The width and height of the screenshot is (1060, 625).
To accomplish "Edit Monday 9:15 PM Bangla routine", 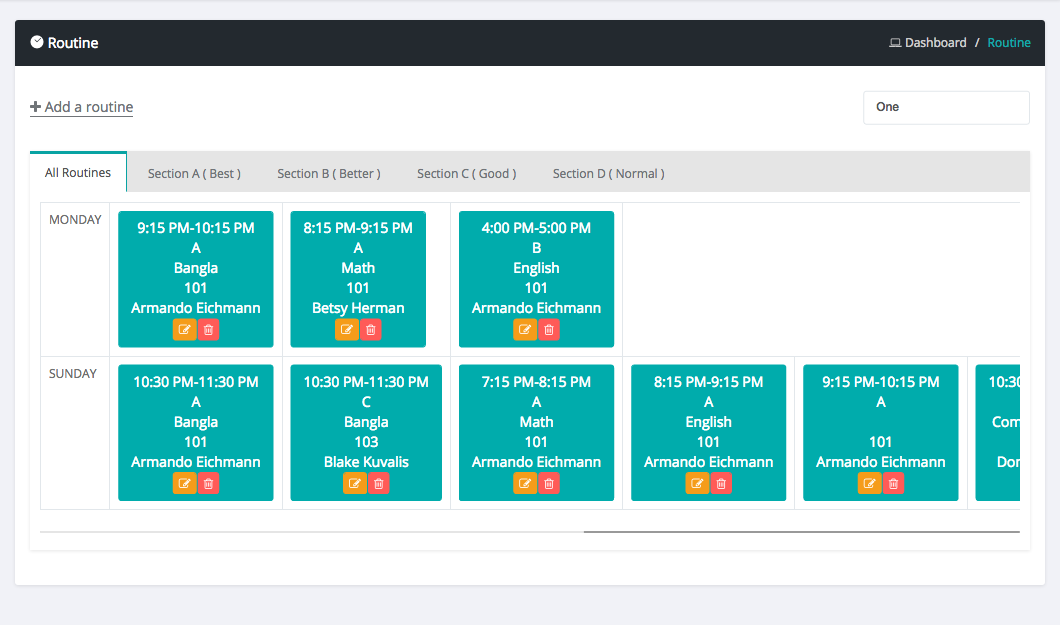I will [x=184, y=330].
